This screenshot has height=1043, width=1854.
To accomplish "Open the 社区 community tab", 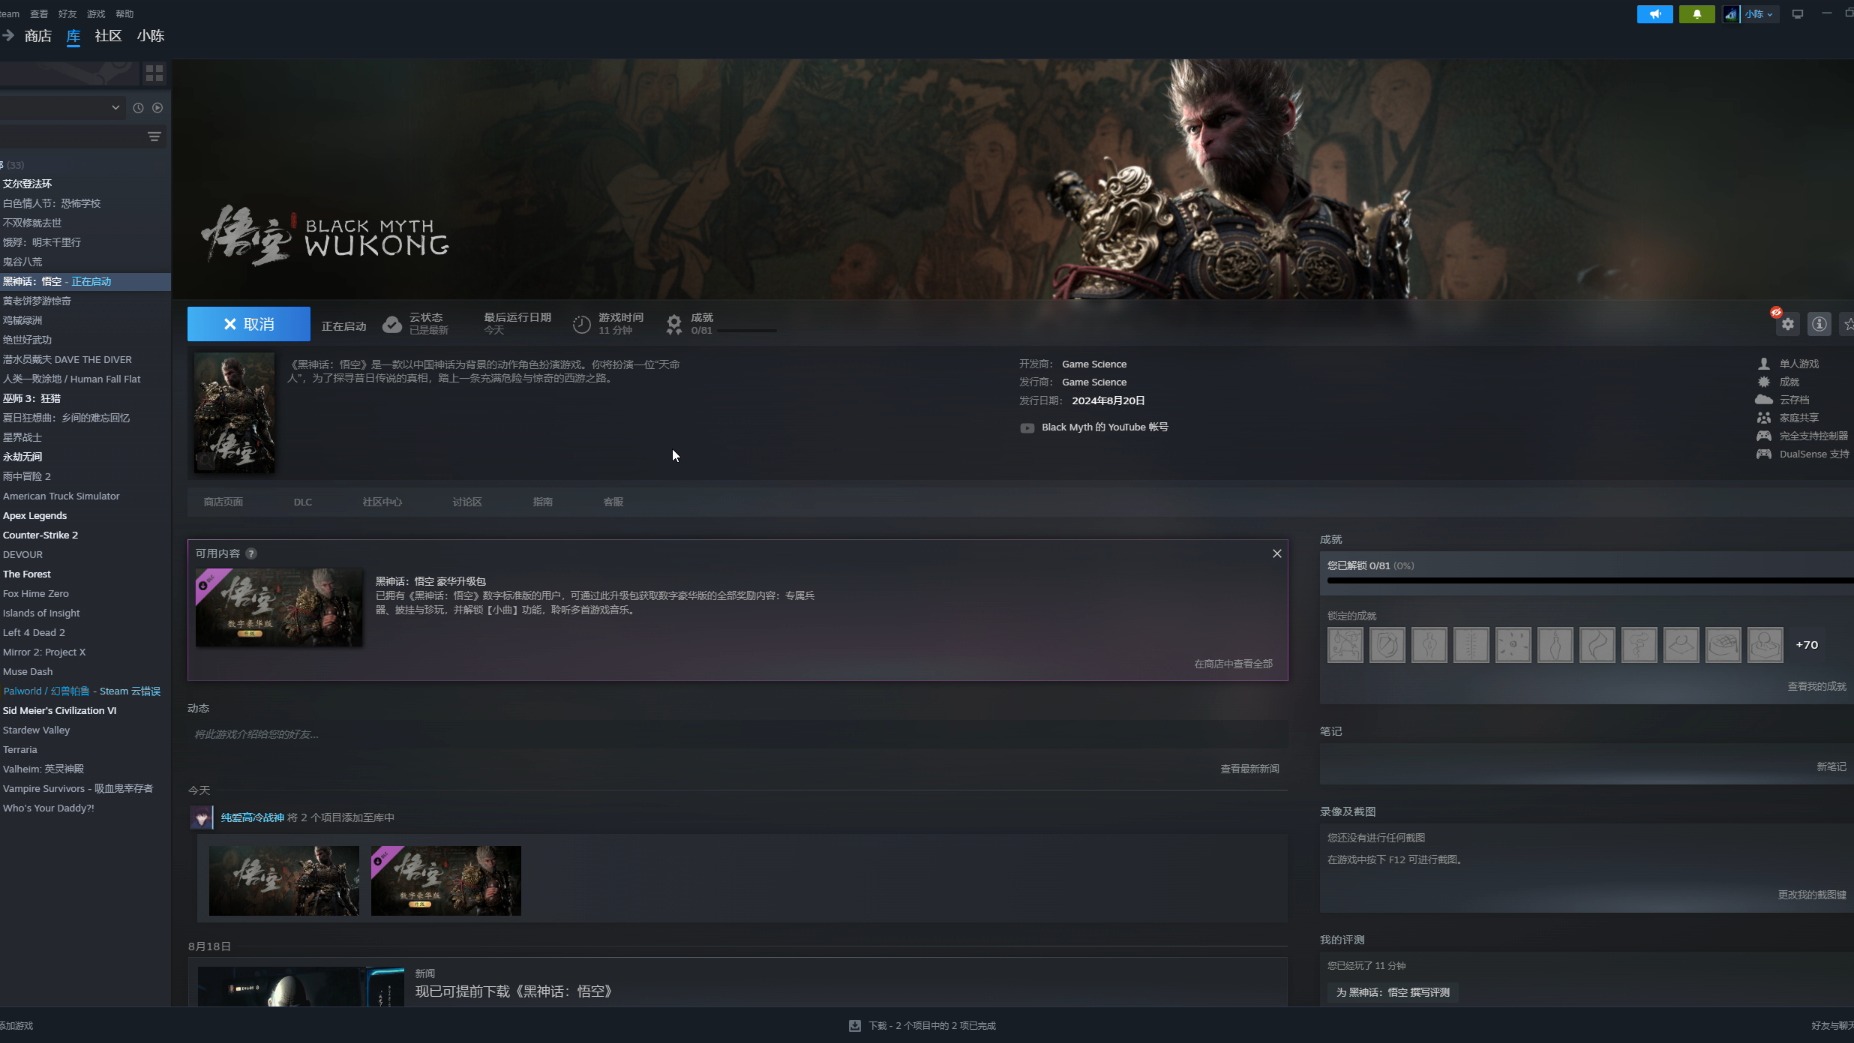I will 108,35.
